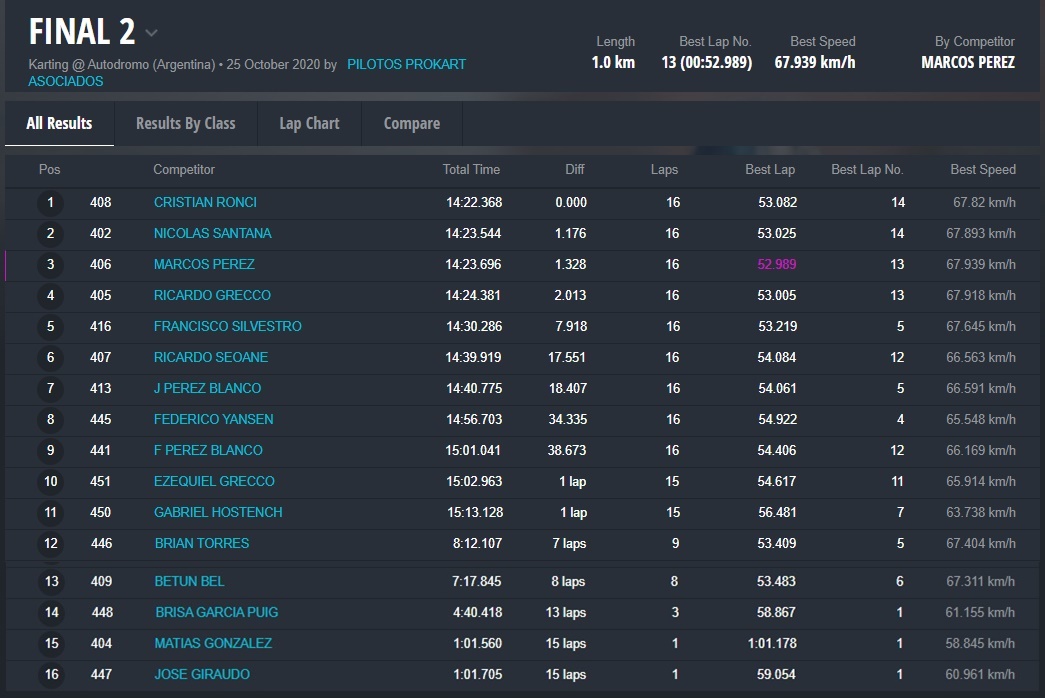This screenshot has height=698, width=1045.
Task: Open MARCOS PEREZ competitor link
Action: (x=204, y=264)
